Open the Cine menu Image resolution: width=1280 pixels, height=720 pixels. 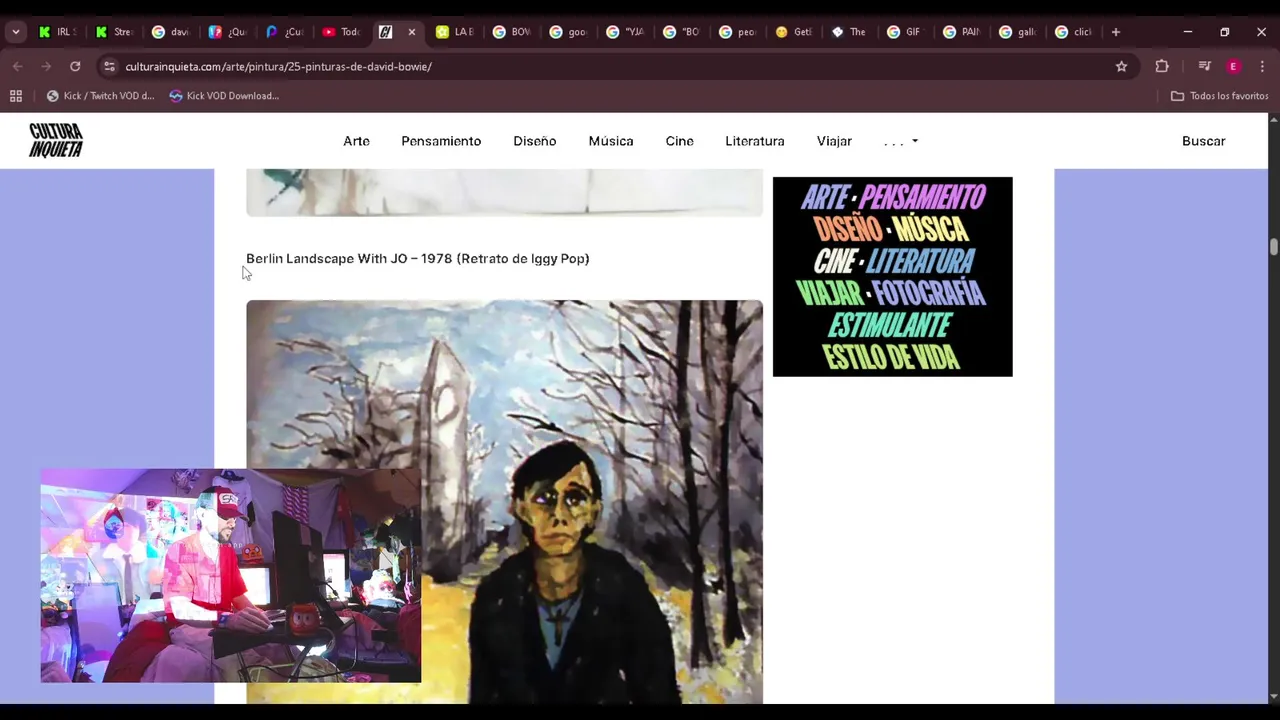679,141
